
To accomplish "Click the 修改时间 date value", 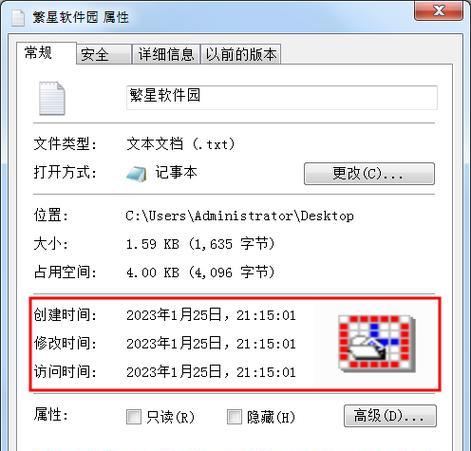I will (x=211, y=344).
